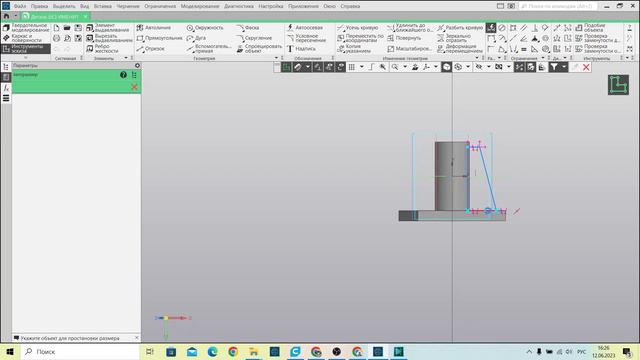
Task: Choose Копия указанием tool
Action: (x=353, y=49)
